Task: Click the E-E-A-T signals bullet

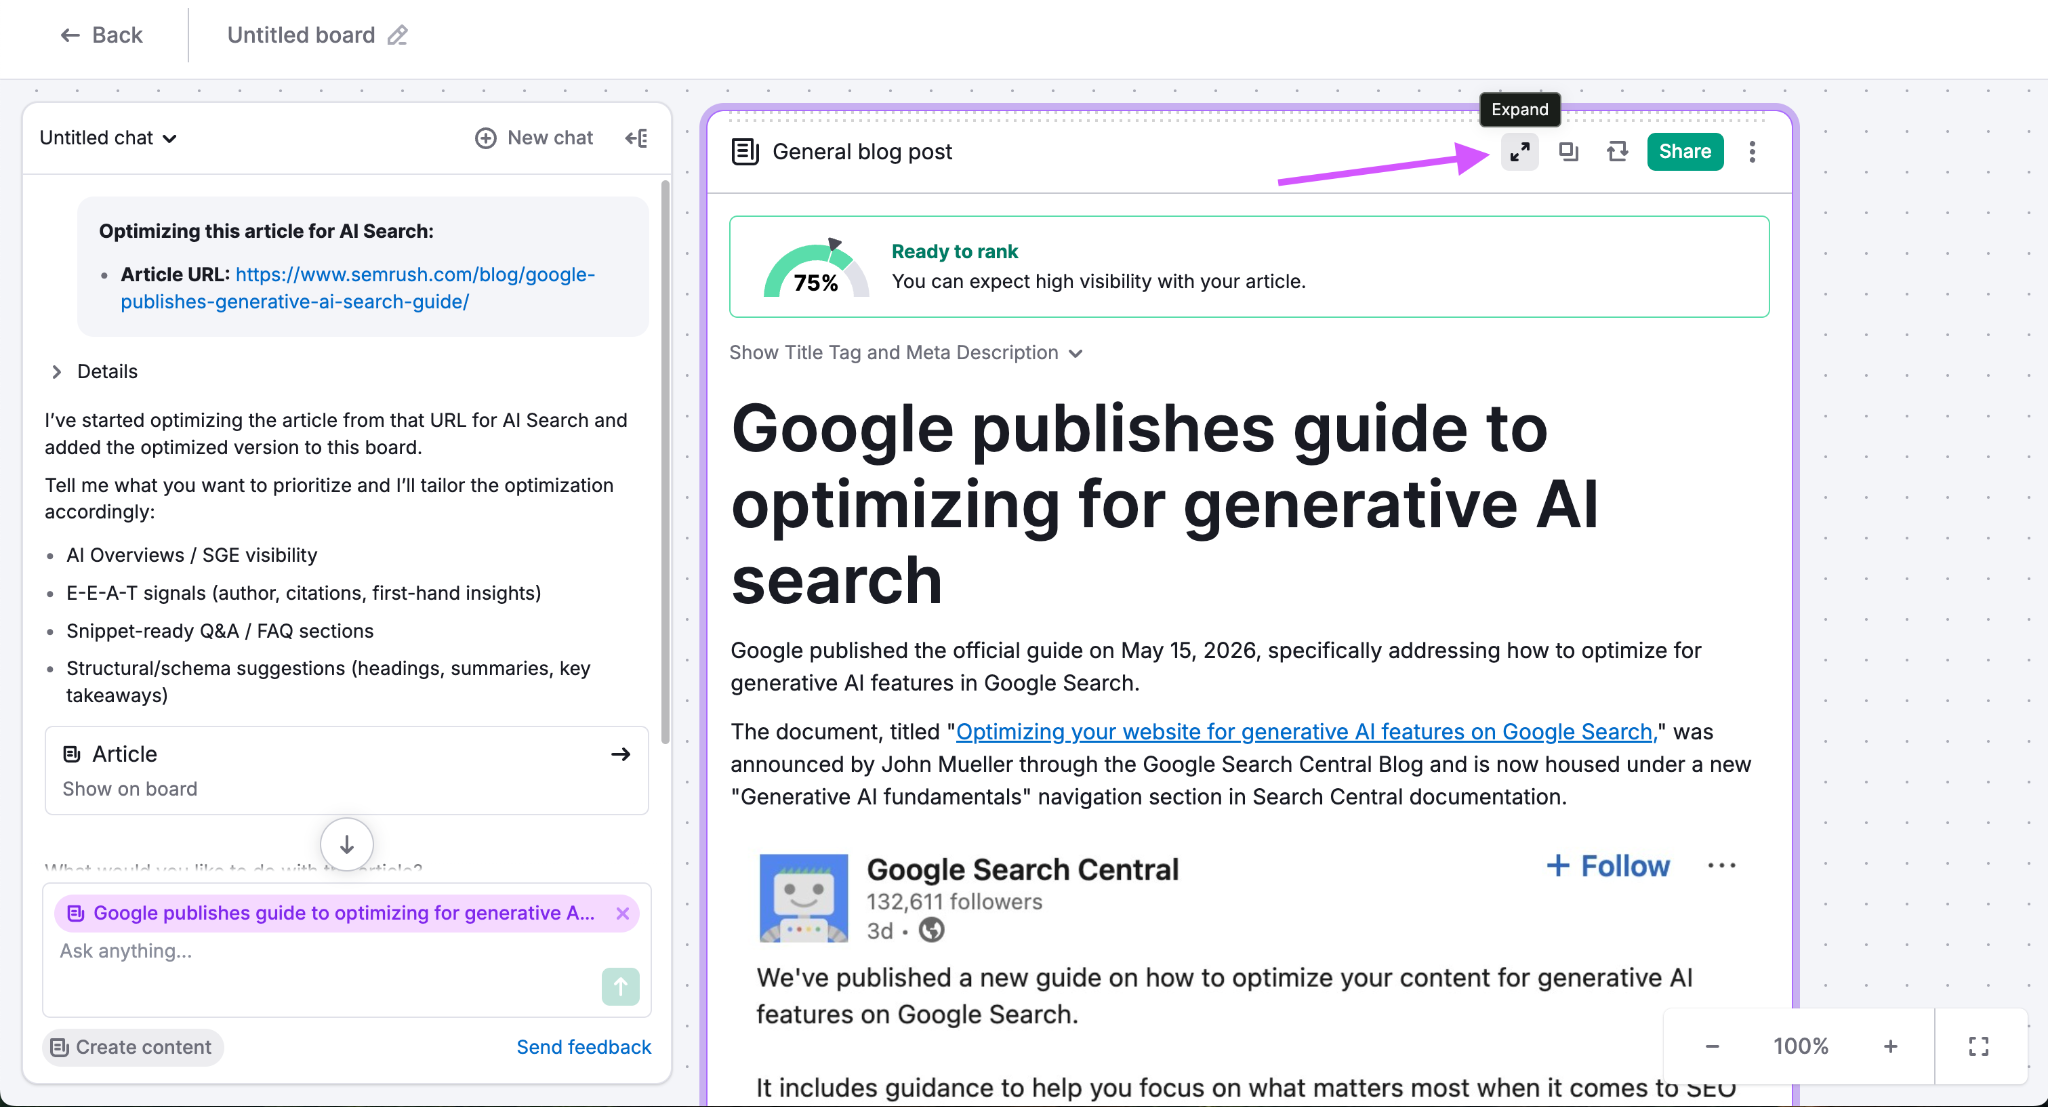Action: 304,593
